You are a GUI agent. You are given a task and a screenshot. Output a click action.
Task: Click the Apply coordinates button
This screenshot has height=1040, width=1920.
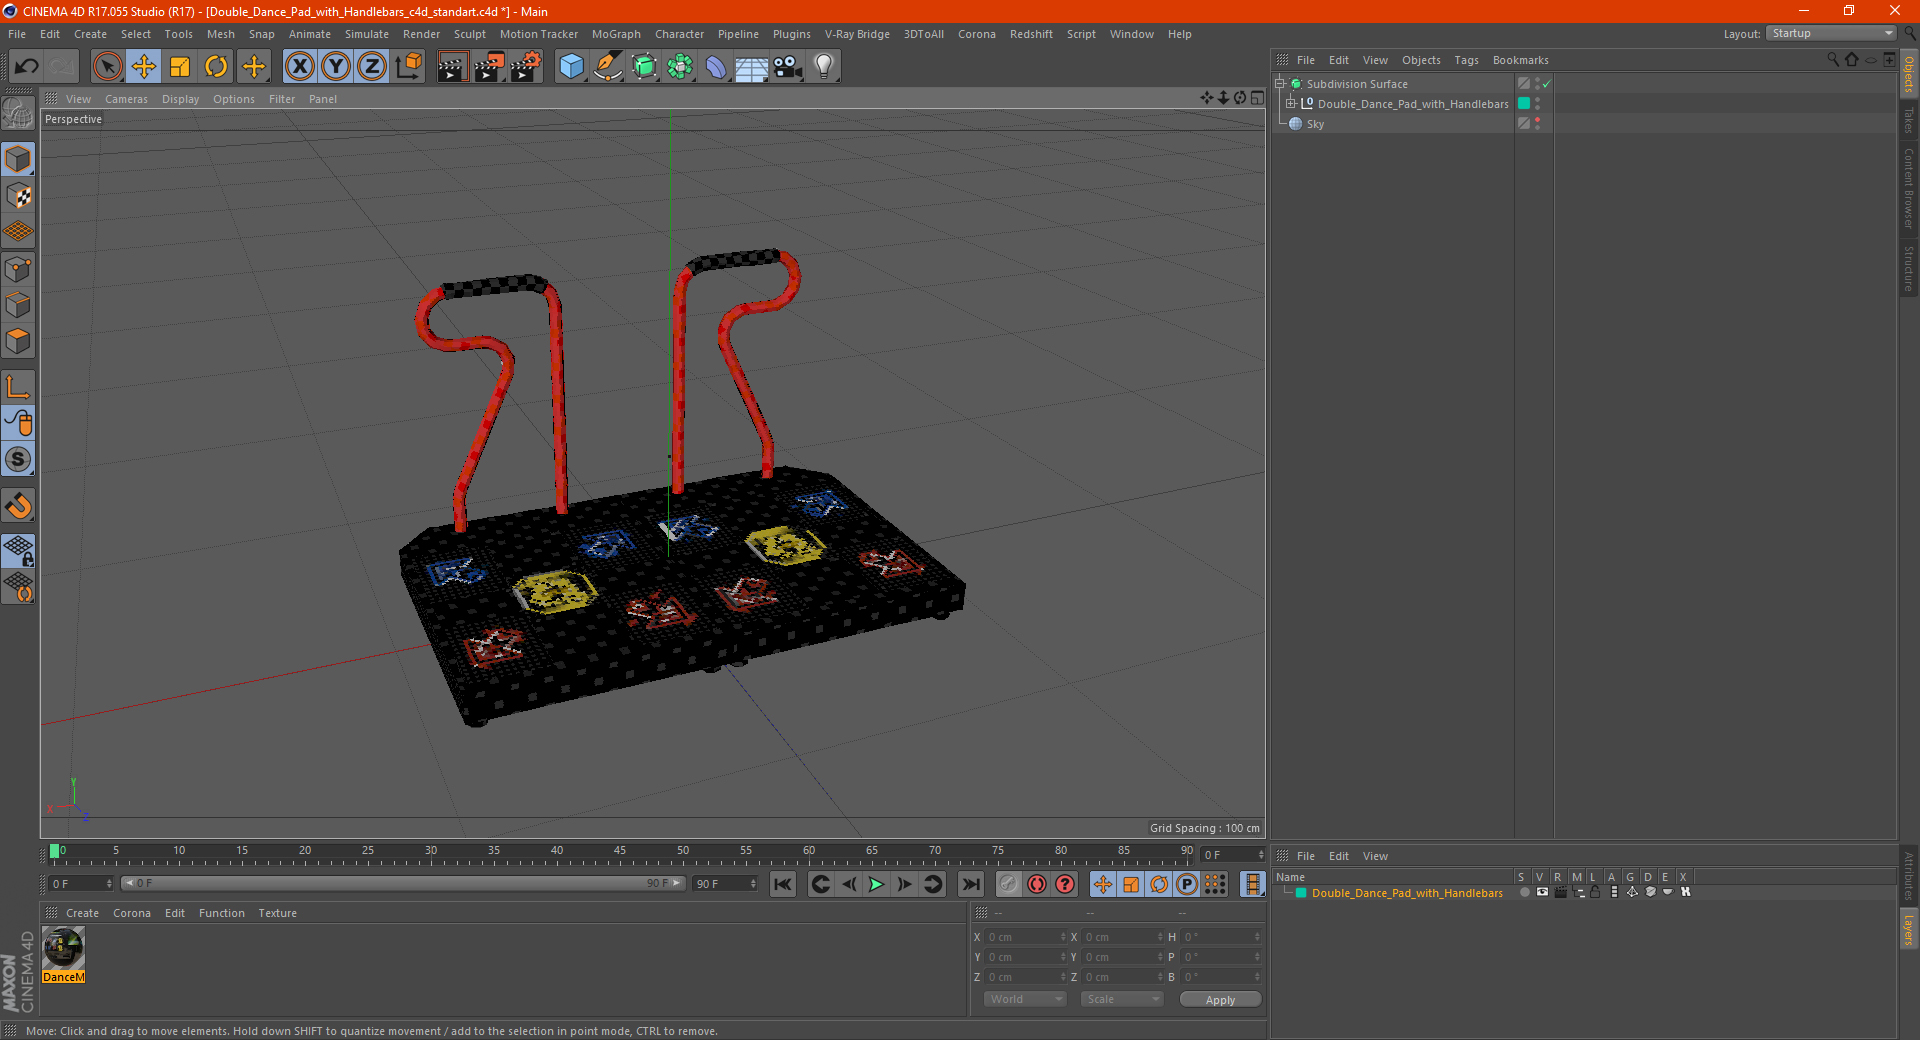[1220, 1000]
